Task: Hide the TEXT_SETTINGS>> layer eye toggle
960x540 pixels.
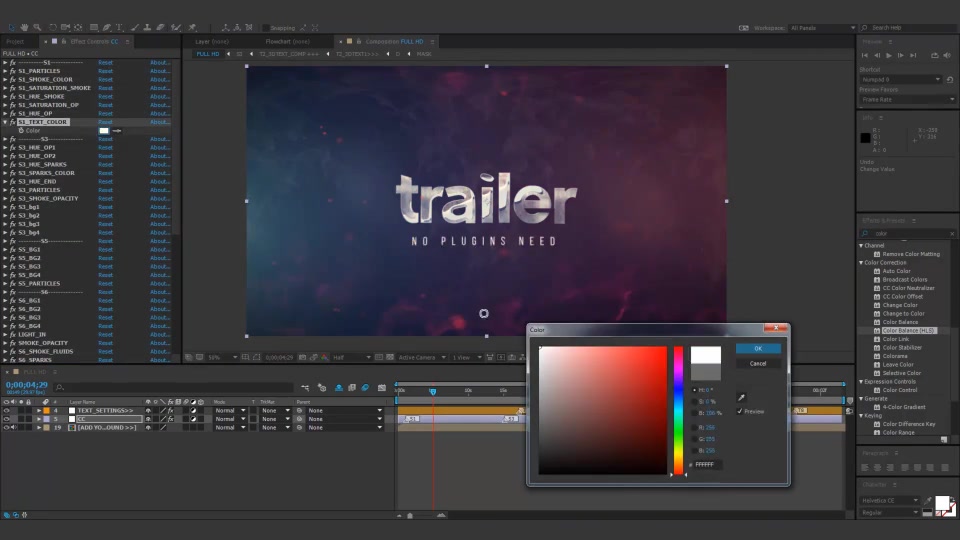Action: click(6, 411)
